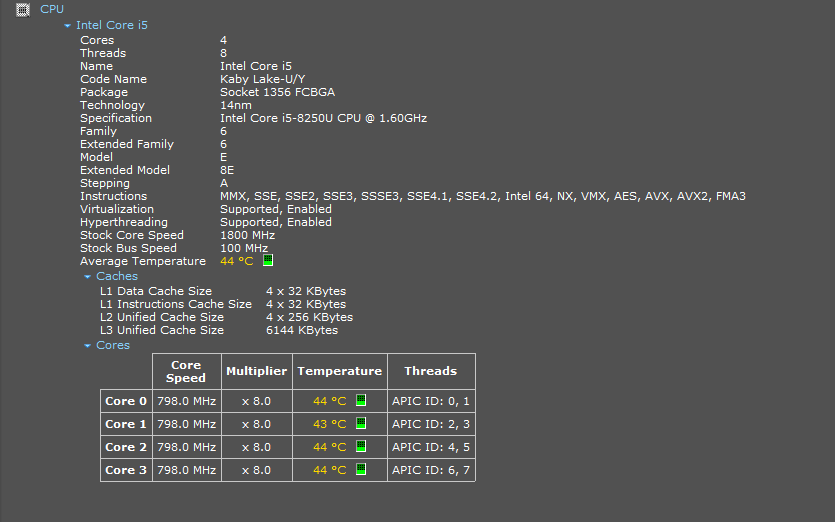Click the CPU section heading

(x=52, y=9)
